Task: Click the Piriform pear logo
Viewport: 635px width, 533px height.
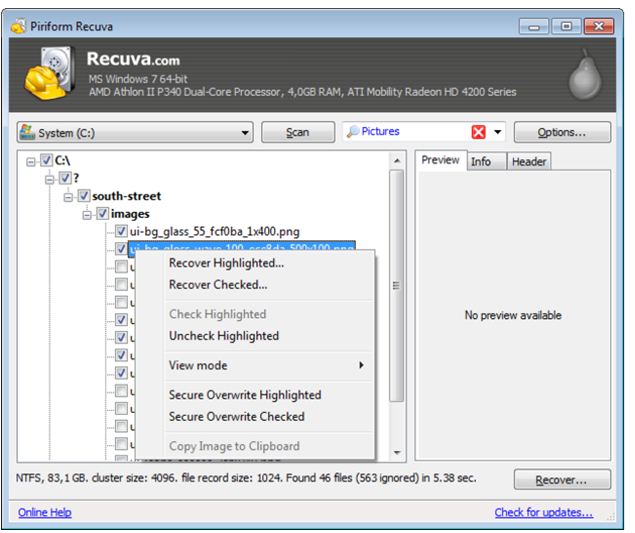Action: 585,75
